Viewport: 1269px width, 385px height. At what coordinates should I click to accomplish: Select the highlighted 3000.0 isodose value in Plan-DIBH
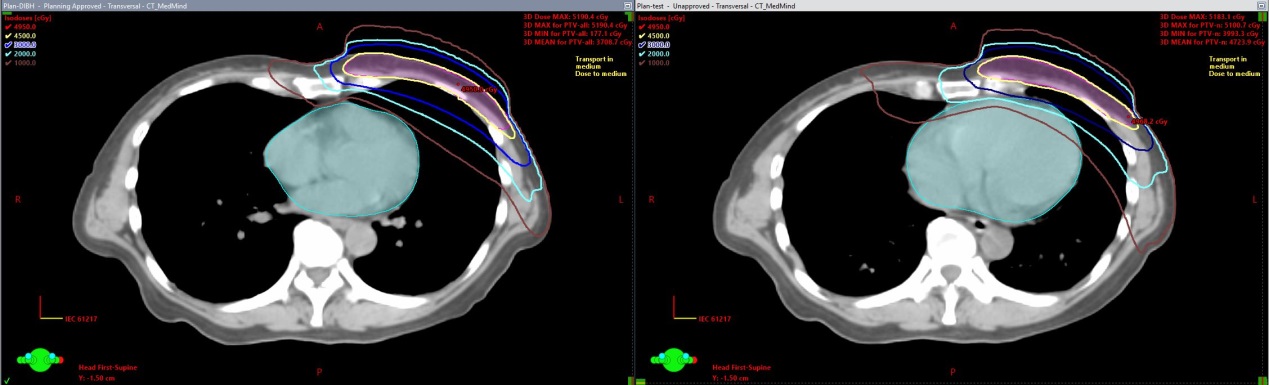pyautogui.click(x=25, y=45)
